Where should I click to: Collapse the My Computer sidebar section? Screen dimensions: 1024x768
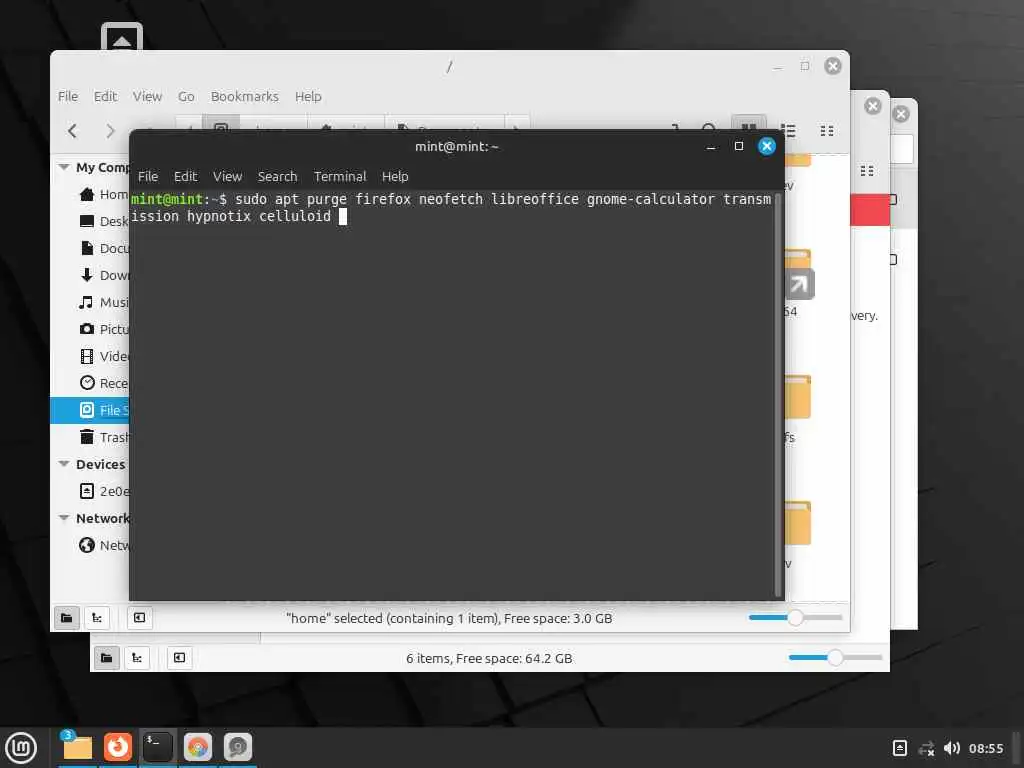(x=64, y=167)
